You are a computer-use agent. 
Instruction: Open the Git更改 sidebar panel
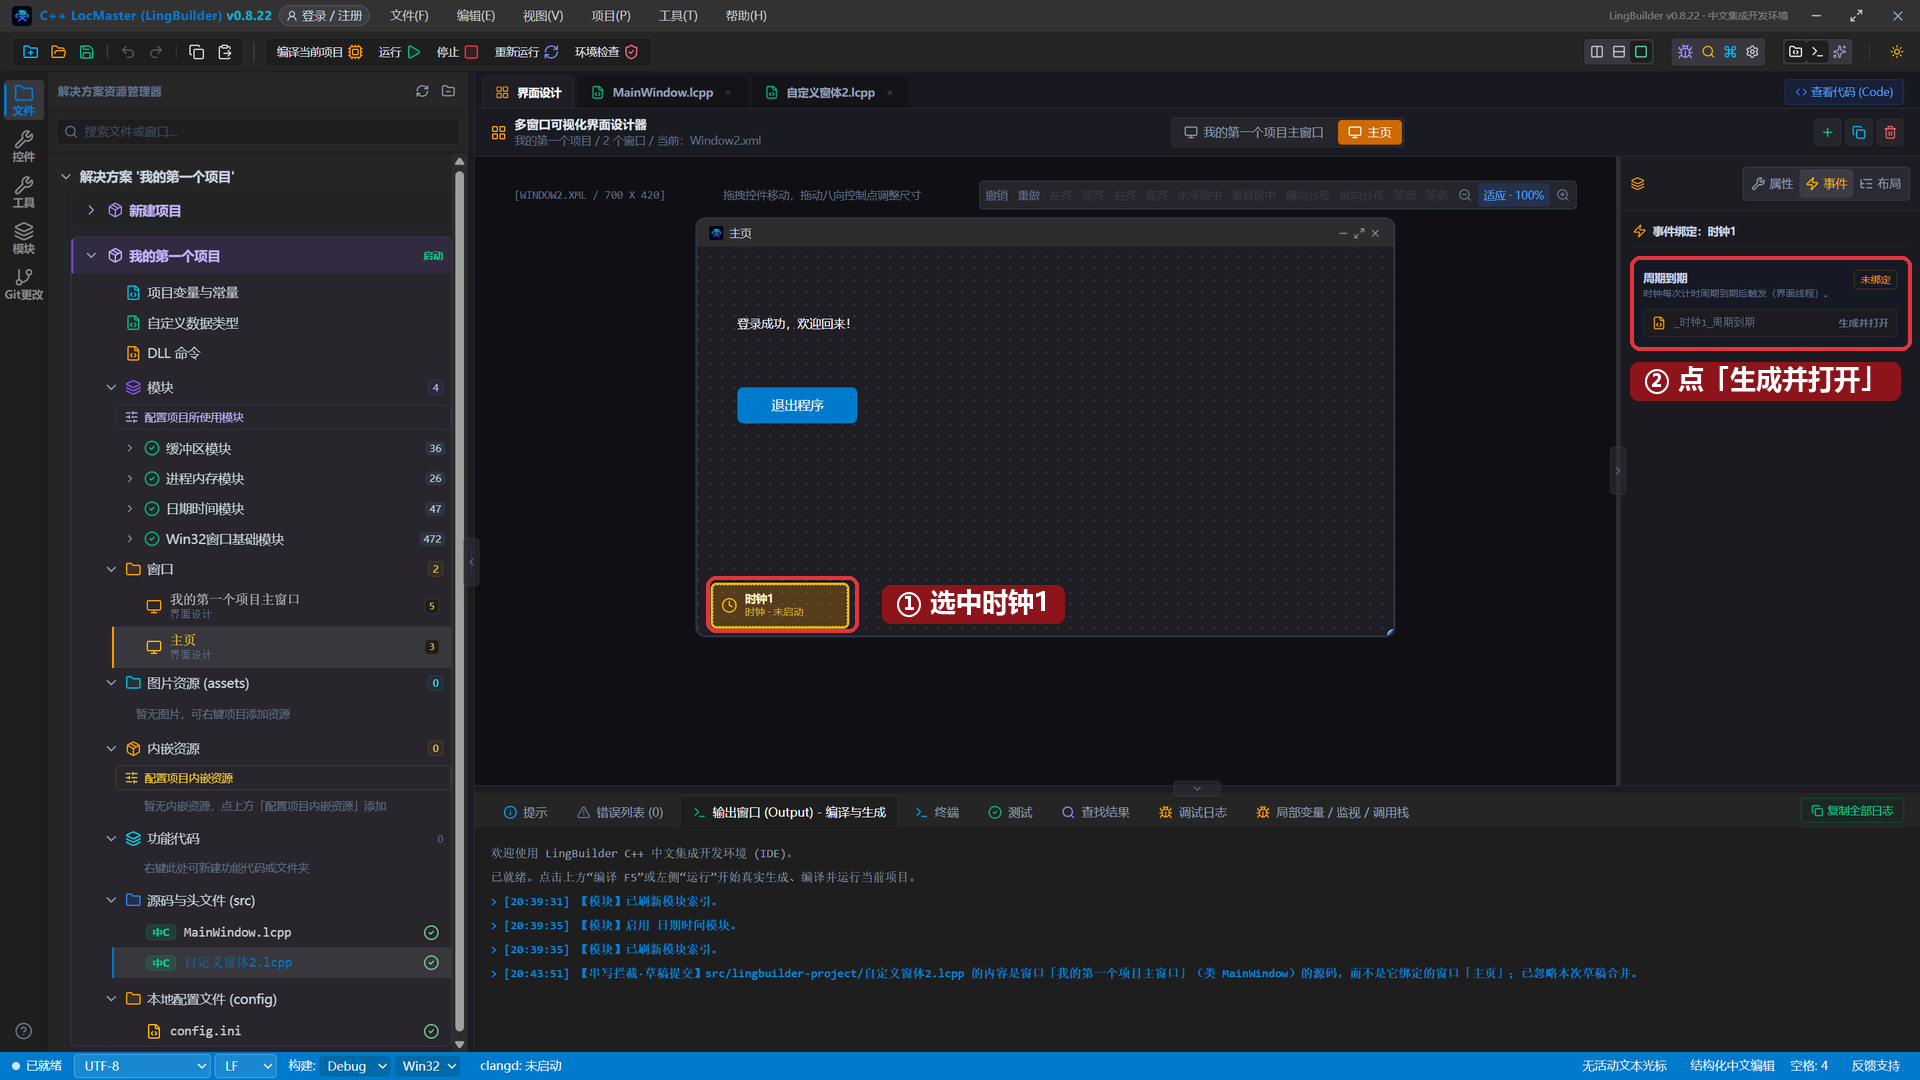(x=23, y=284)
